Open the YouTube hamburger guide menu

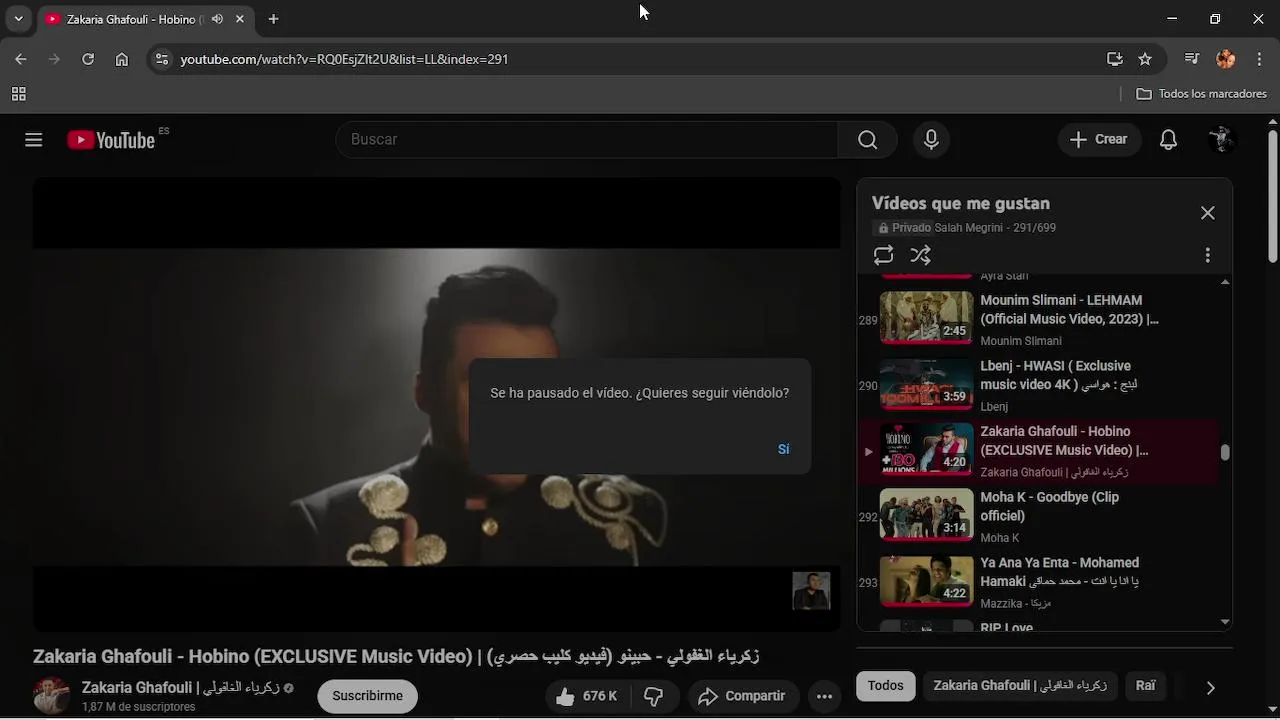[x=34, y=140]
